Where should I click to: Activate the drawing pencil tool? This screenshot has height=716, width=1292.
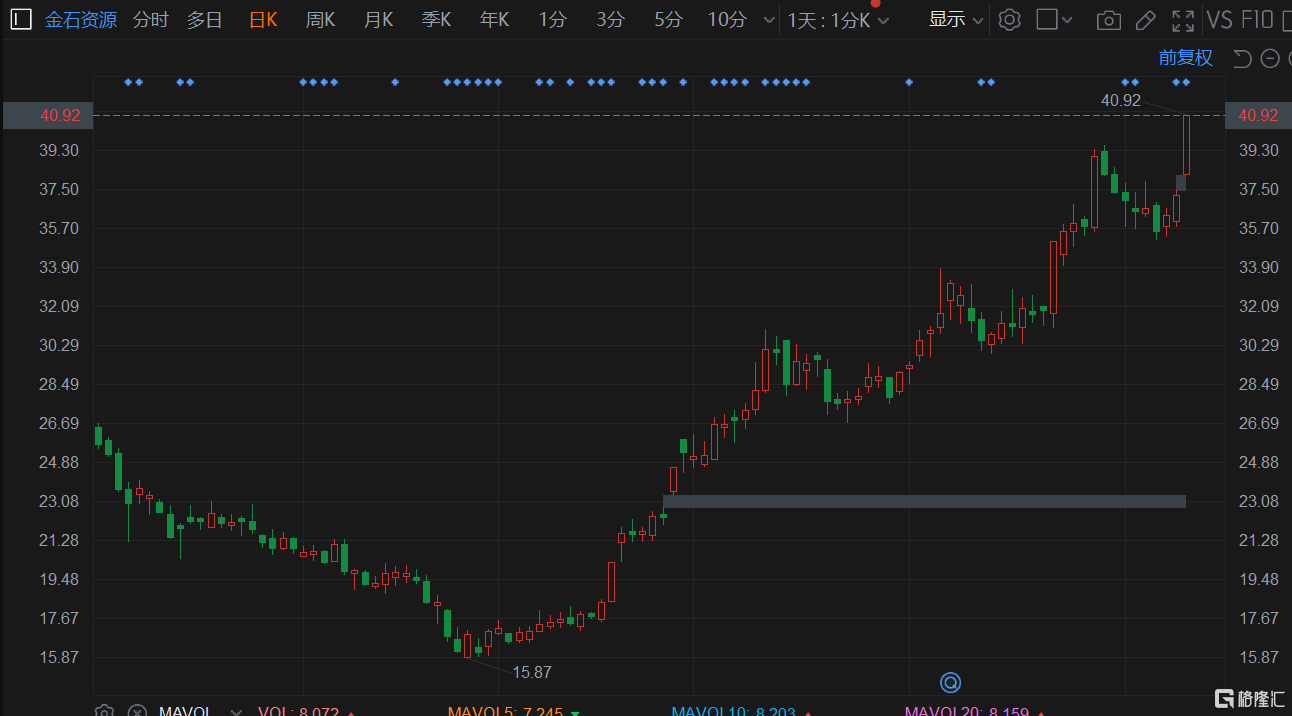(x=1146, y=20)
